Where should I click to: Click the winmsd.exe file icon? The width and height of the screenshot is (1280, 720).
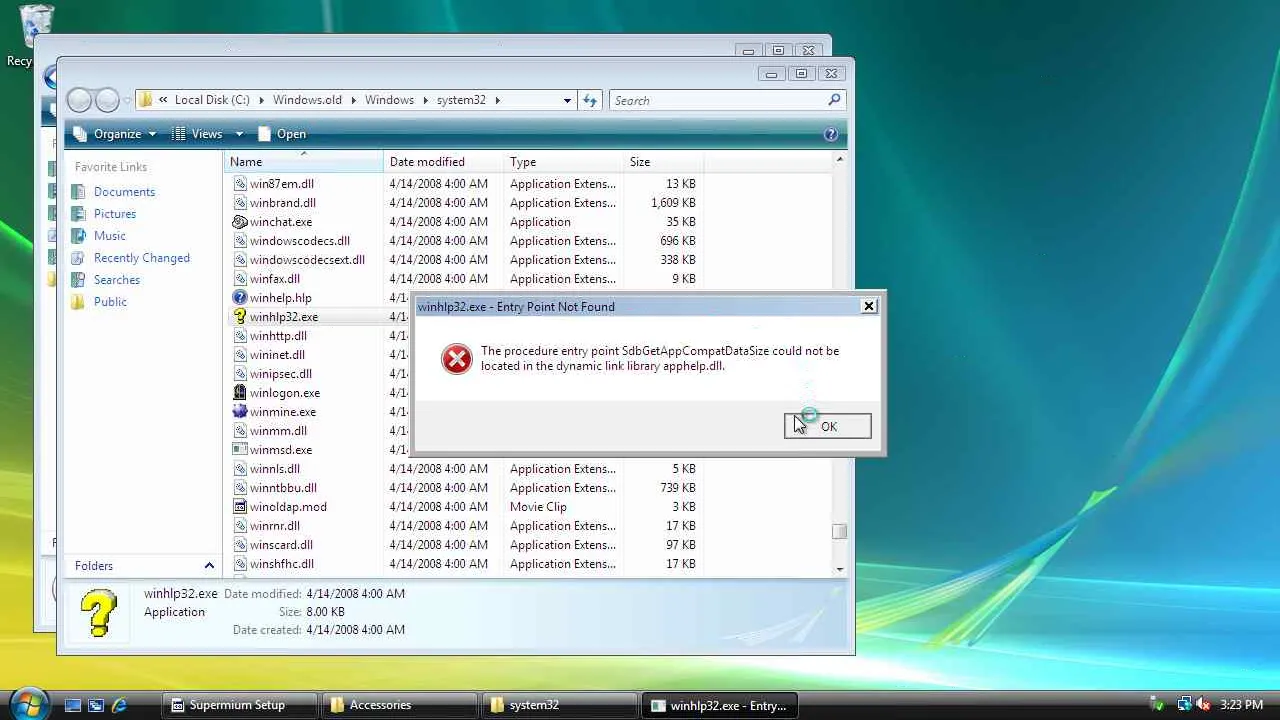pyautogui.click(x=239, y=450)
